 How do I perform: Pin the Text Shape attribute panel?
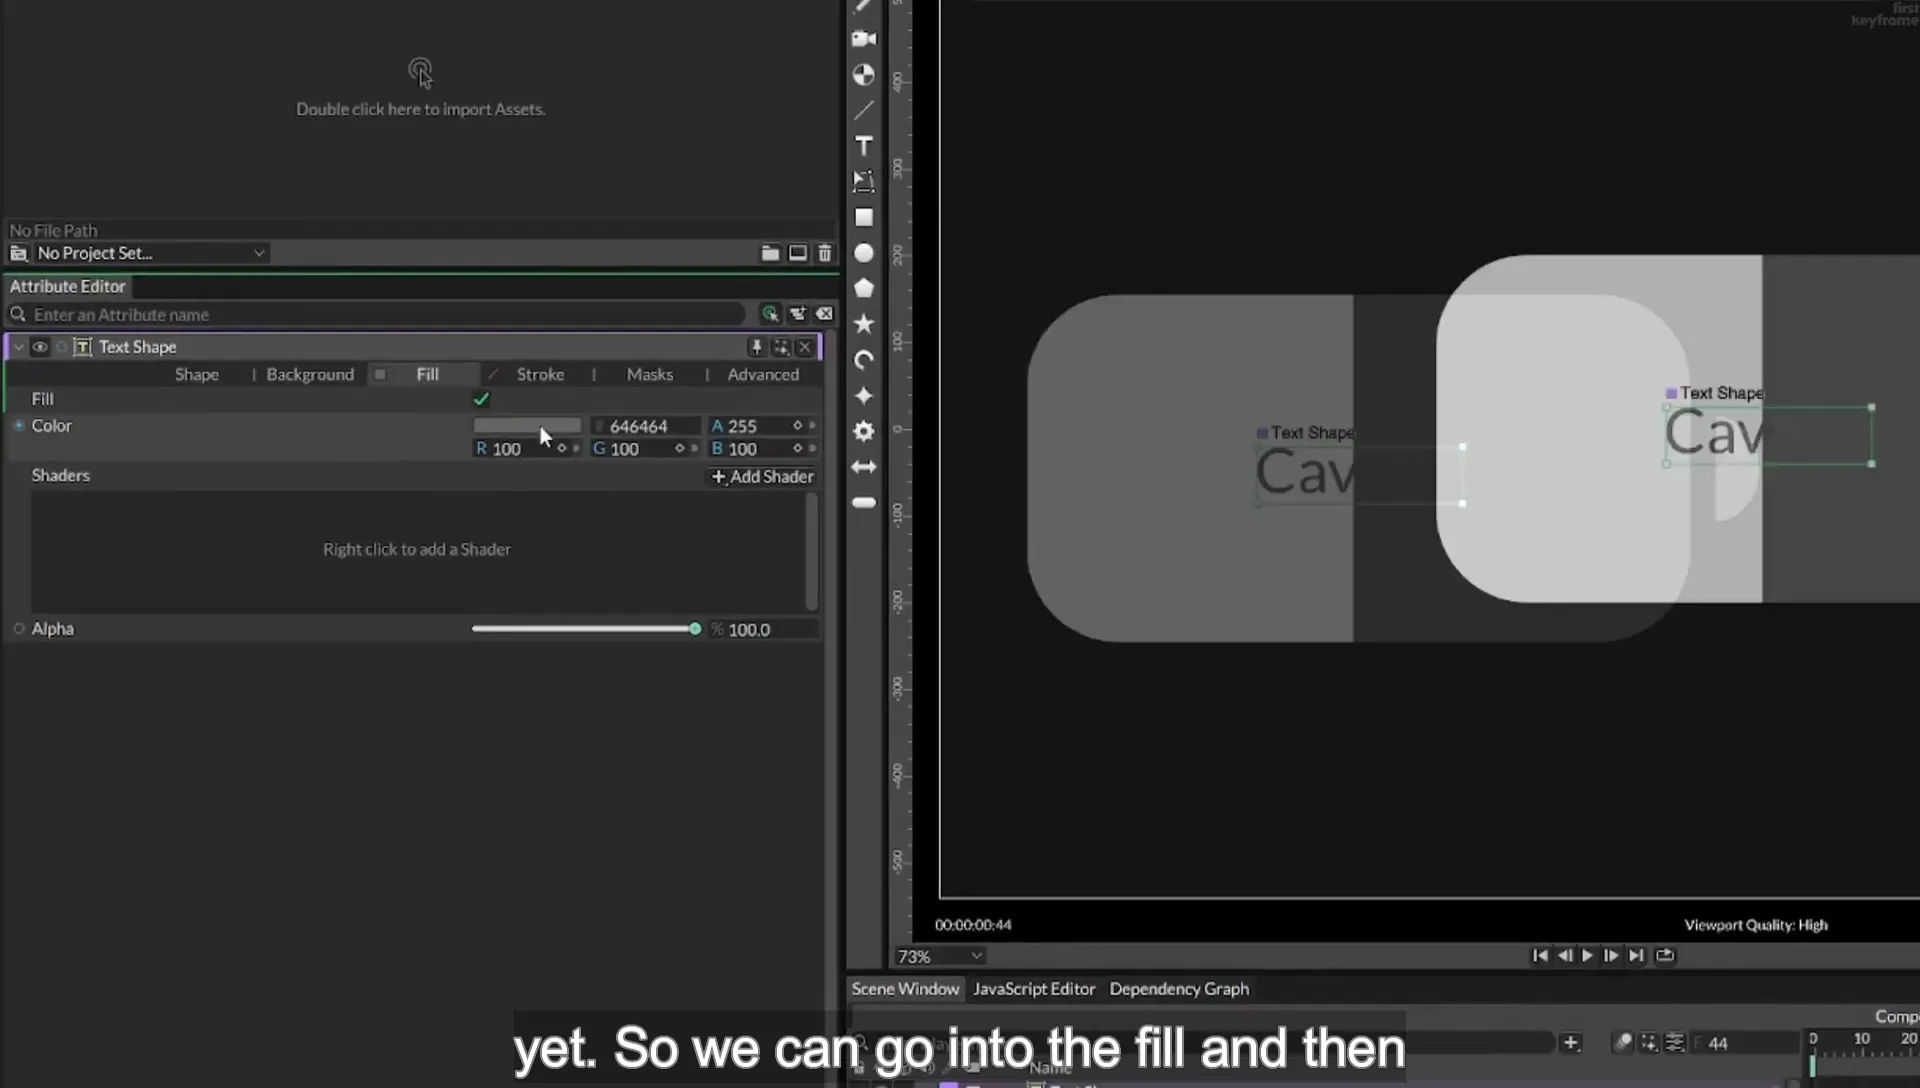click(756, 347)
